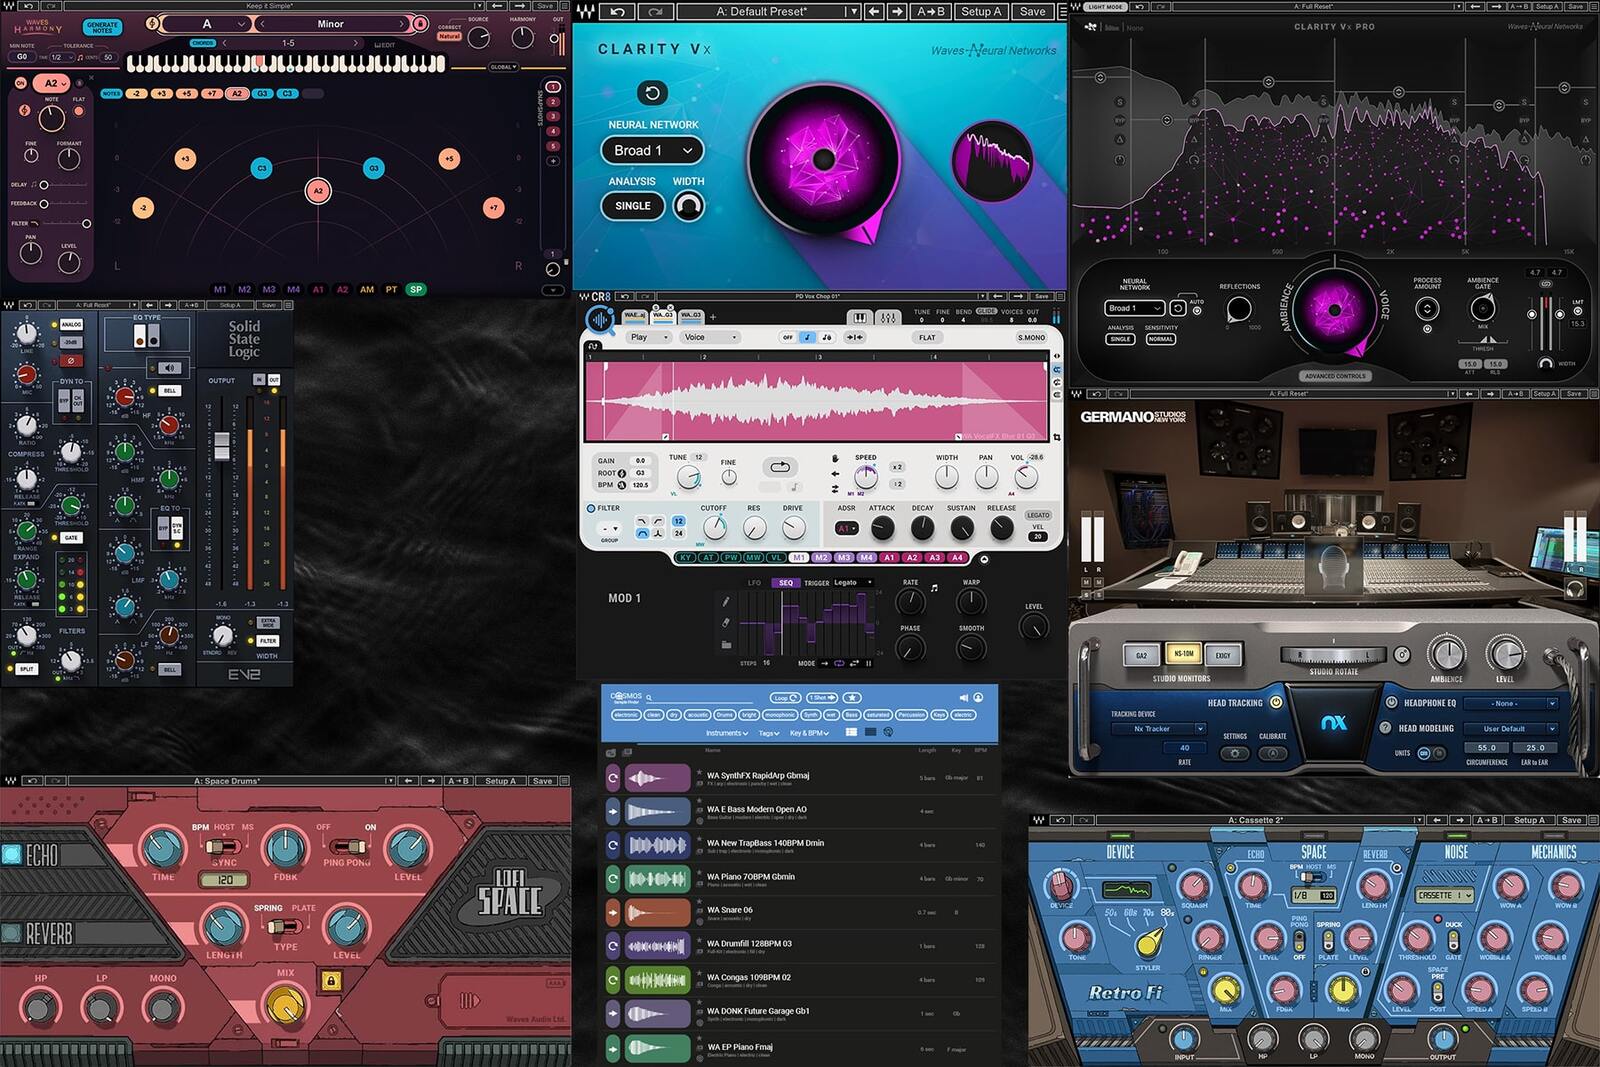Toggle the Head Tracking power button in Nx

point(1276,702)
